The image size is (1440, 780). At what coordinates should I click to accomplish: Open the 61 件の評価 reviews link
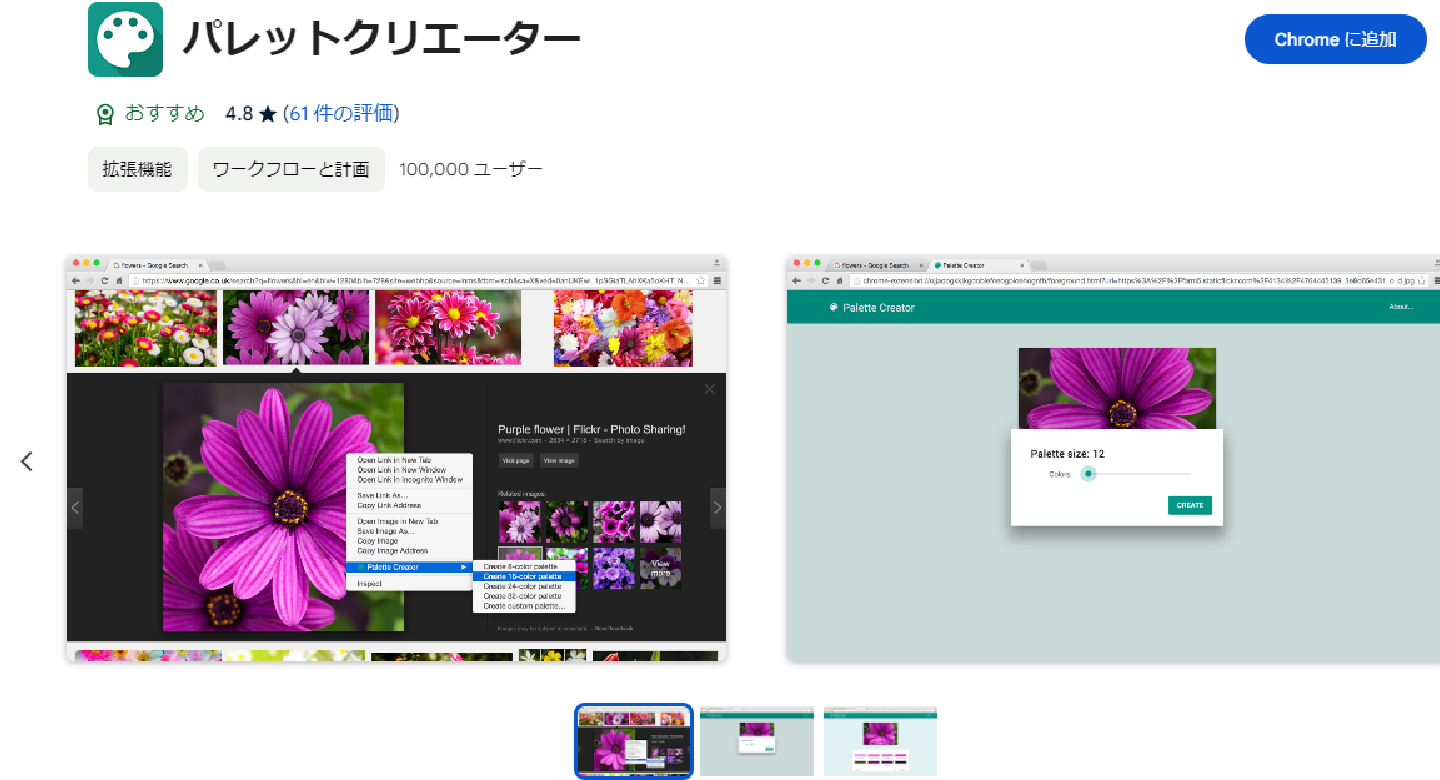341,113
